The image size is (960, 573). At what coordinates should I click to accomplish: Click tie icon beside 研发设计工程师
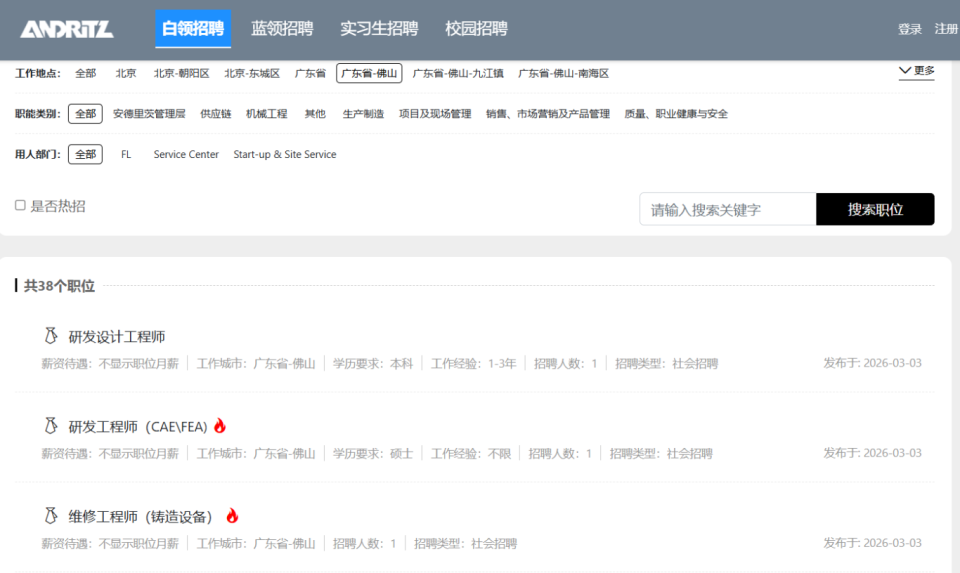tap(51, 335)
